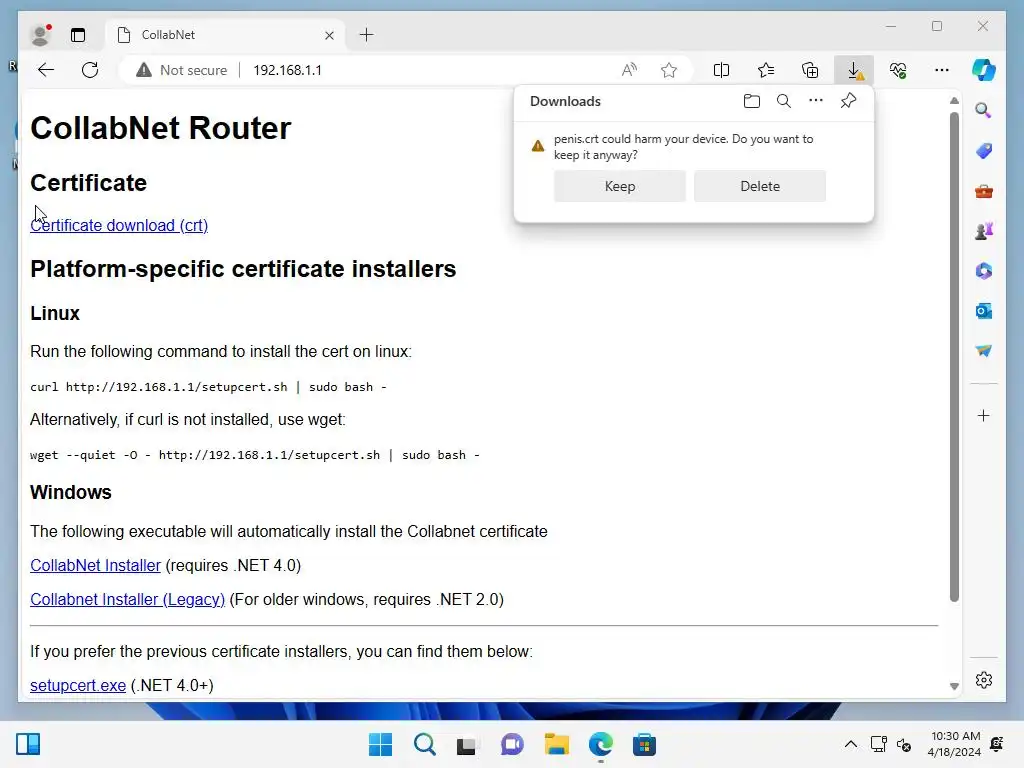Open tab actions menu icon
1024x768 pixels.
(78, 35)
